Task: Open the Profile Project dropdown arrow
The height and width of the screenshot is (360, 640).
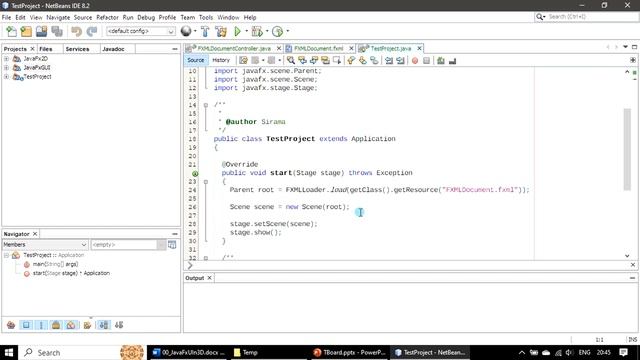Action: (x=287, y=31)
